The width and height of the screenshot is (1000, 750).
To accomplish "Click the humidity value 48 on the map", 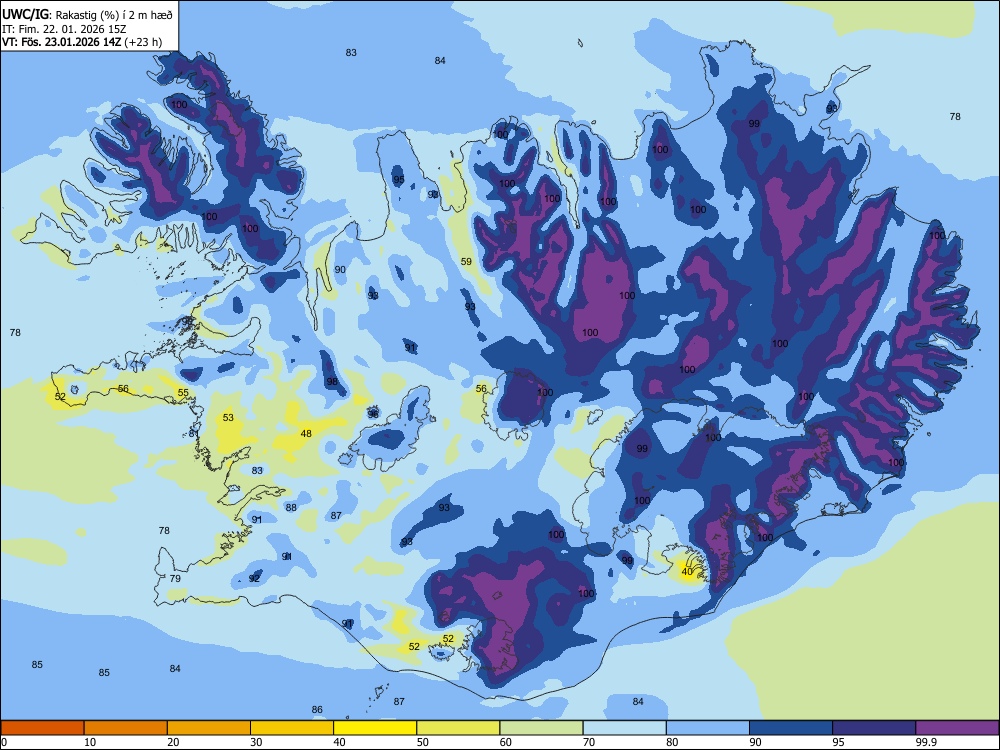I will click(306, 434).
